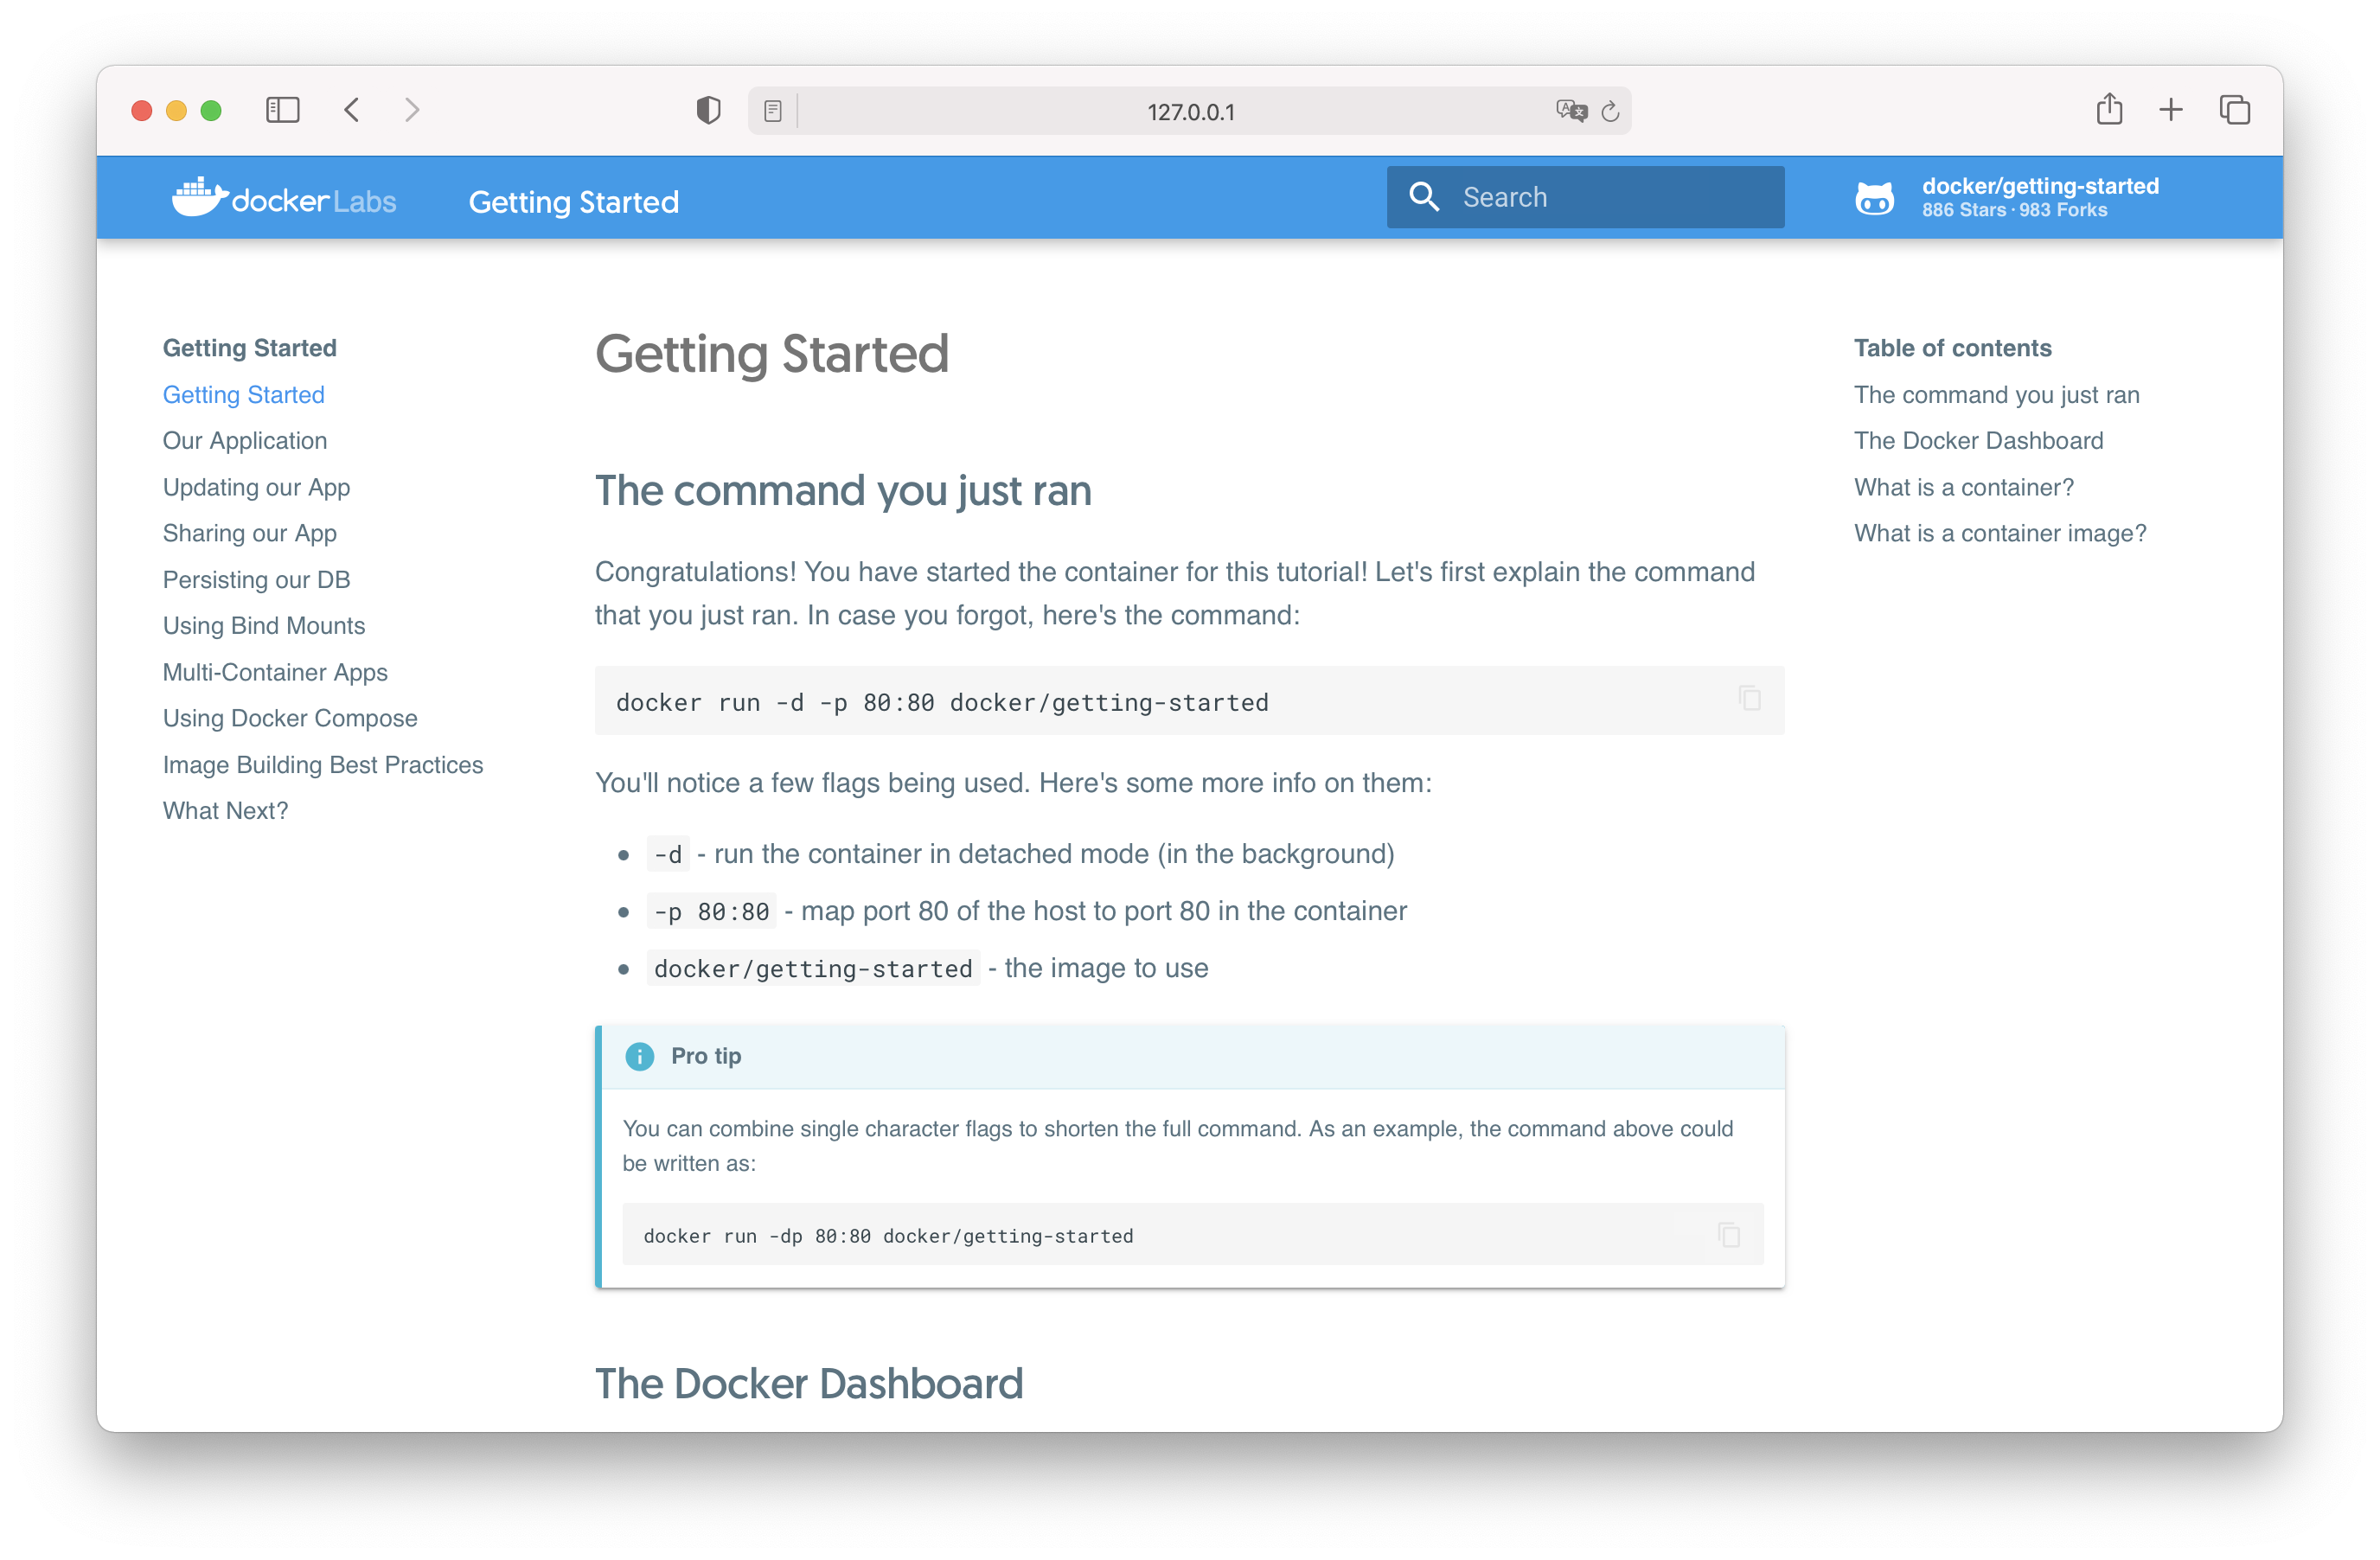
Task: Click the info icon in the Pro tip box
Action: (639, 1056)
